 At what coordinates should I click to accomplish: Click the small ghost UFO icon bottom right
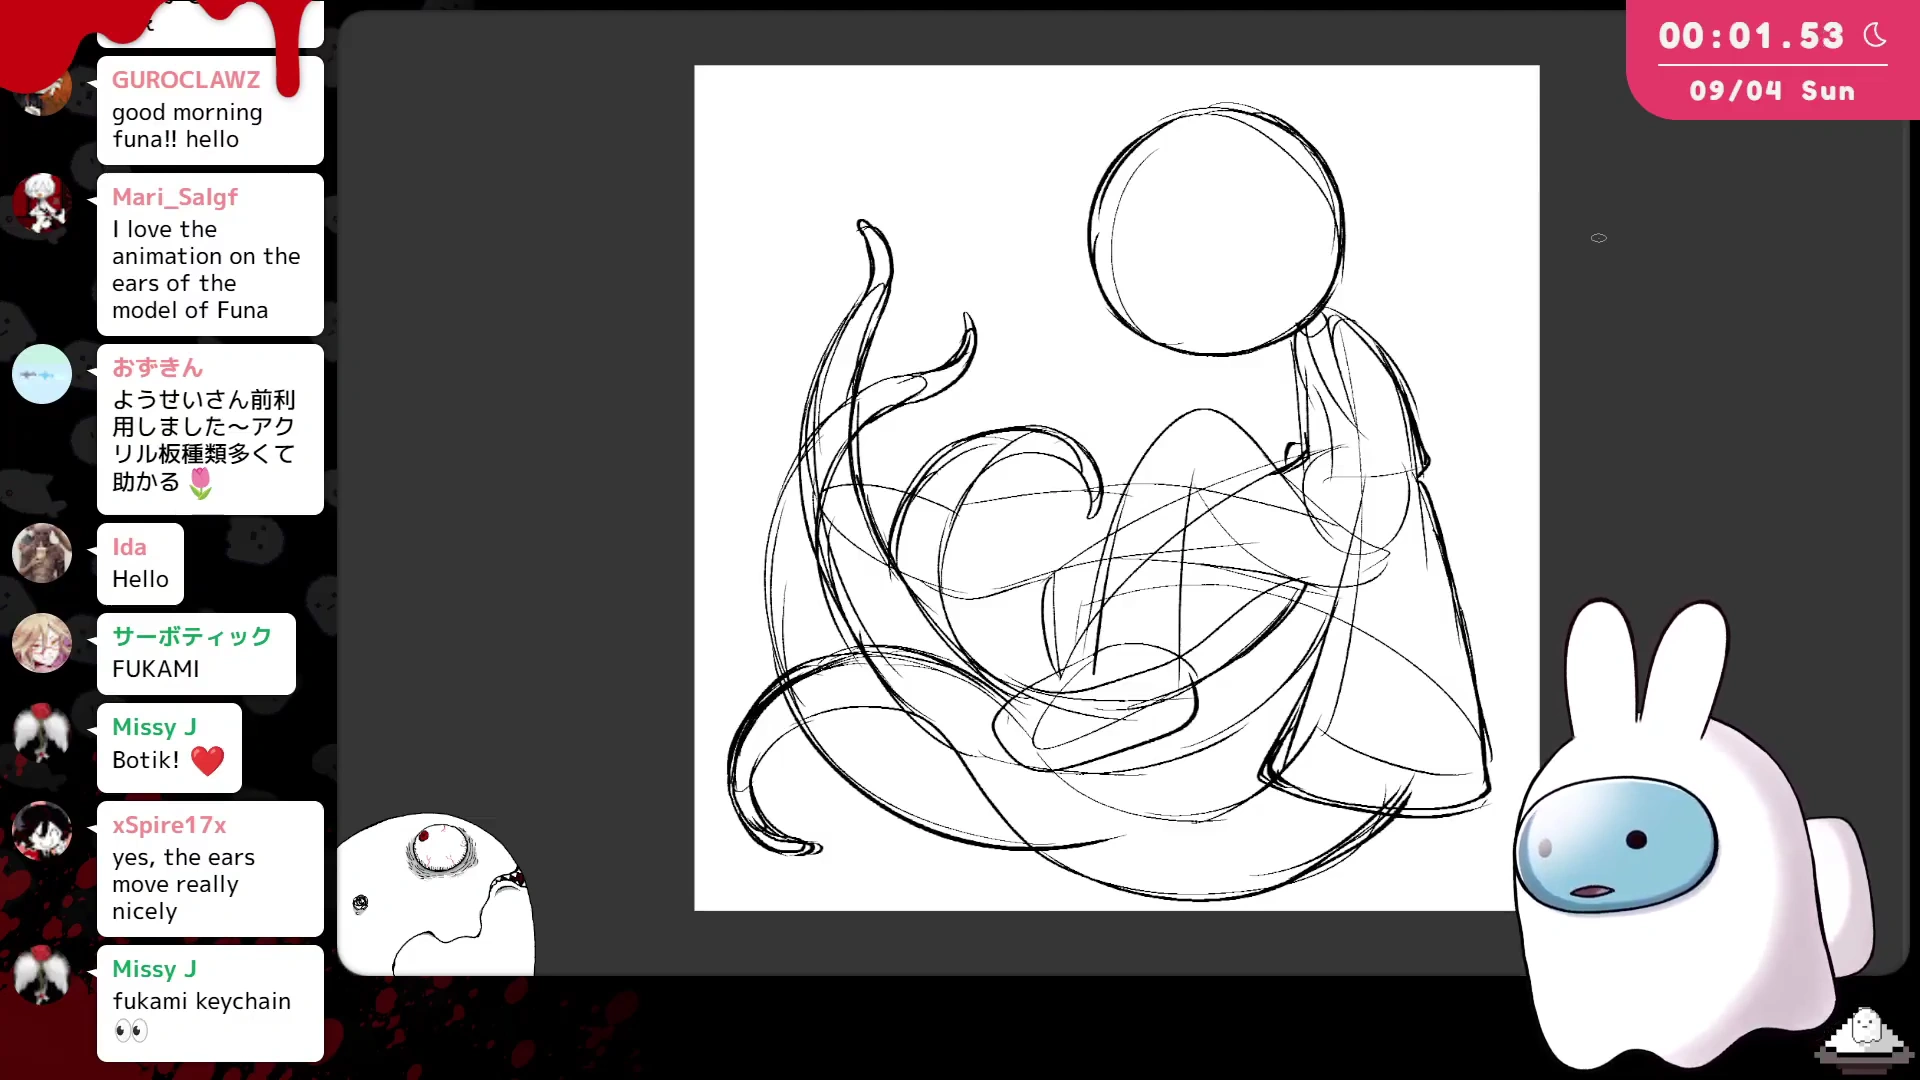[1864, 1038]
